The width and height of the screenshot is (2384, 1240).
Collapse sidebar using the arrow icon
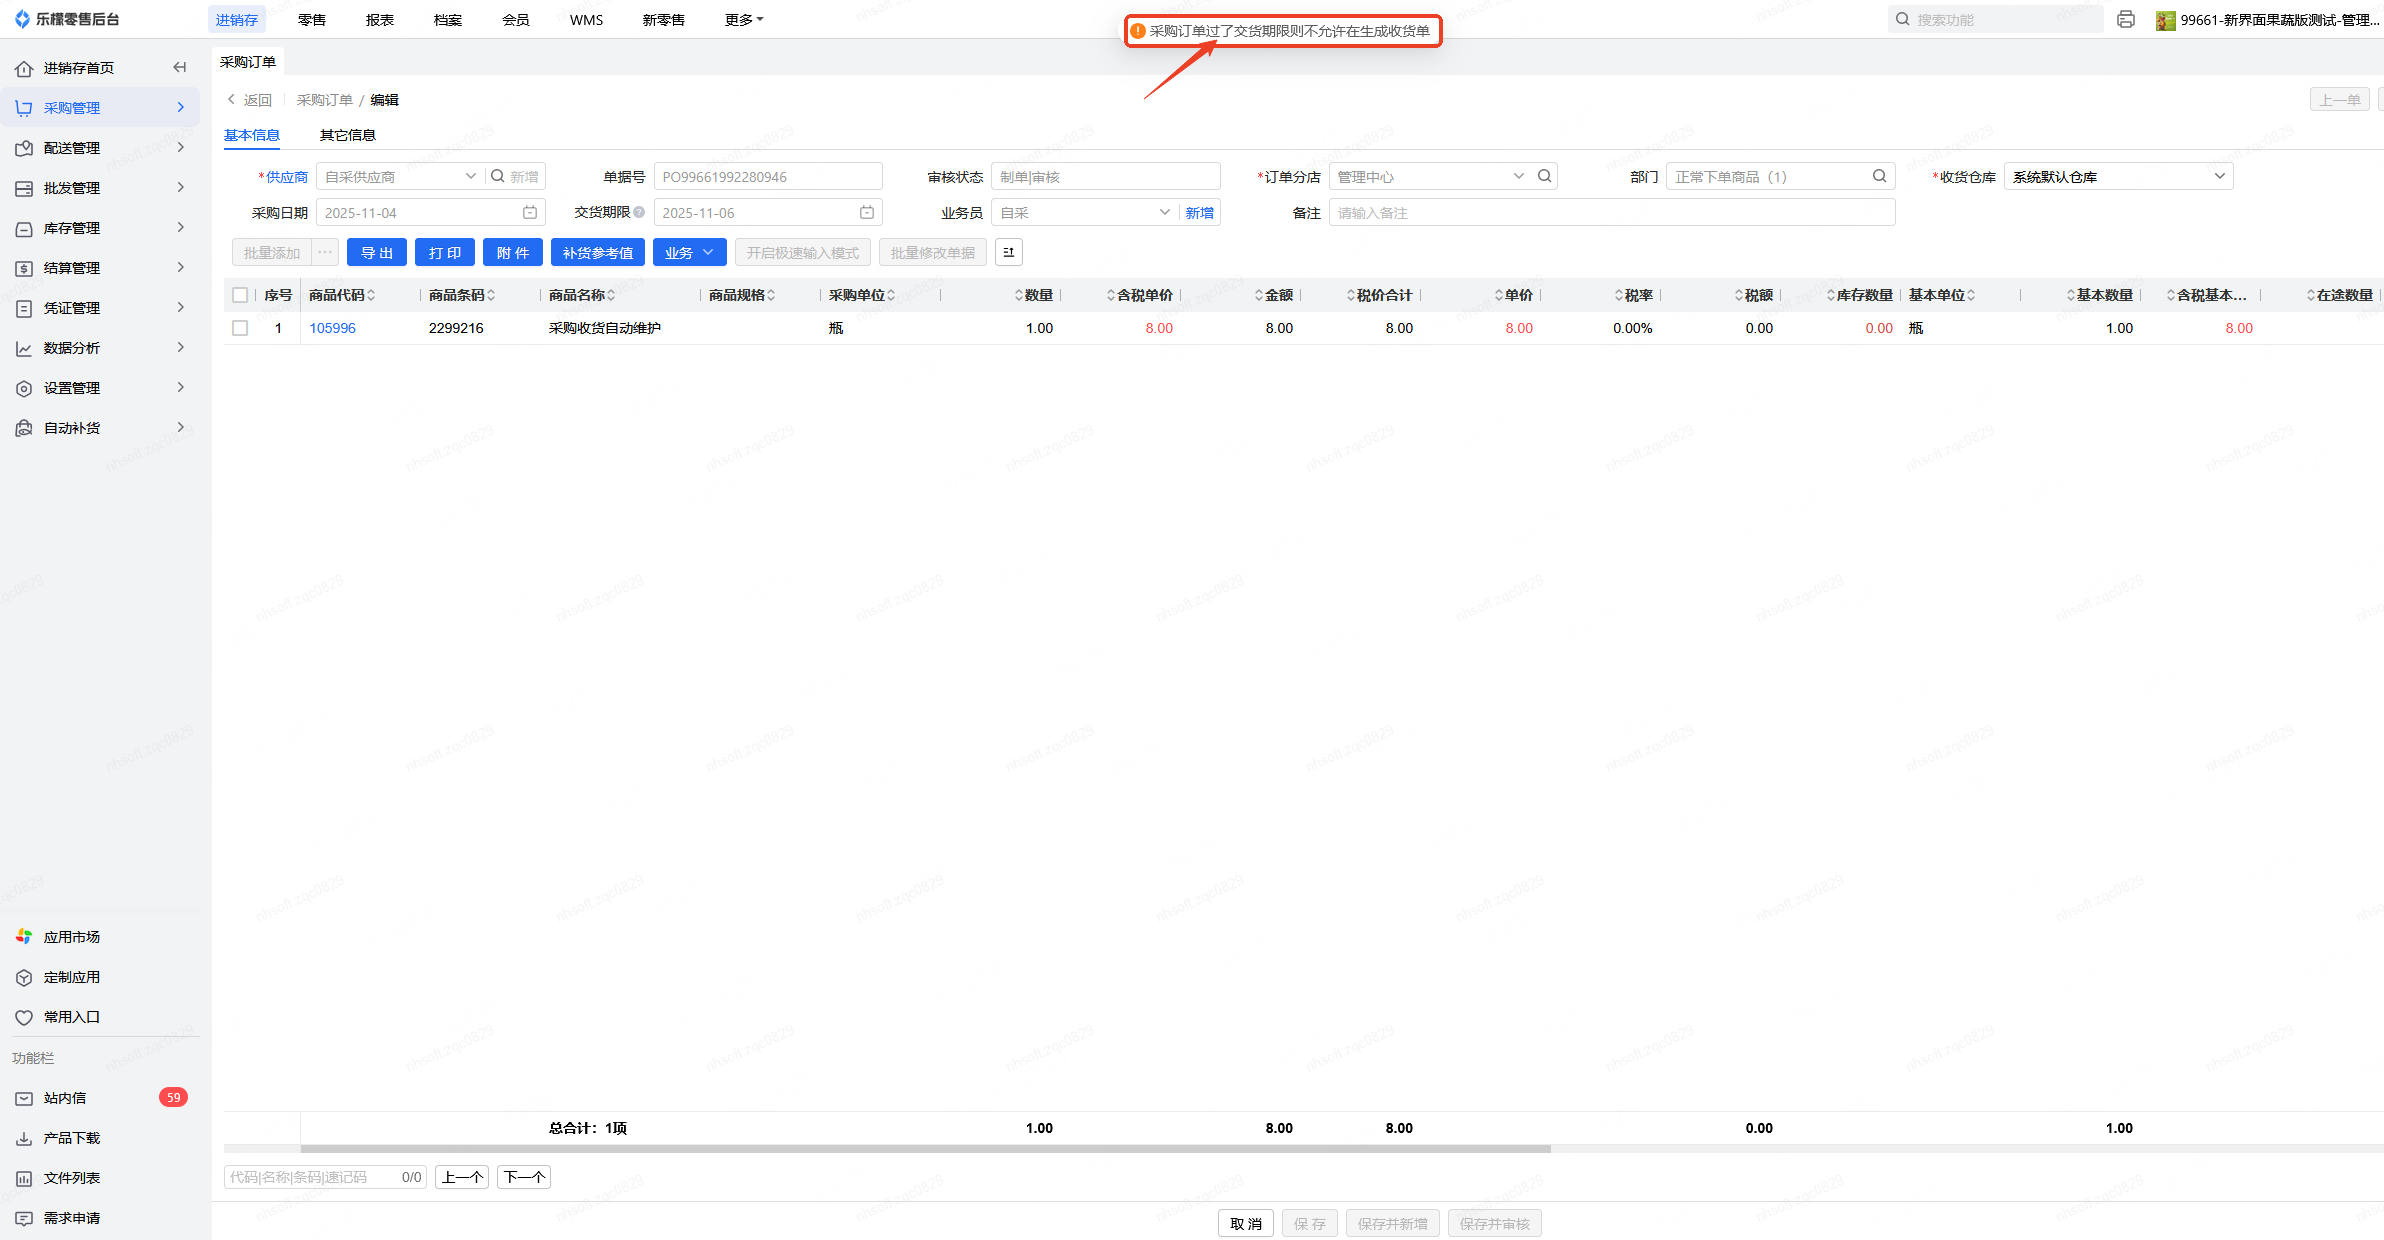180,67
